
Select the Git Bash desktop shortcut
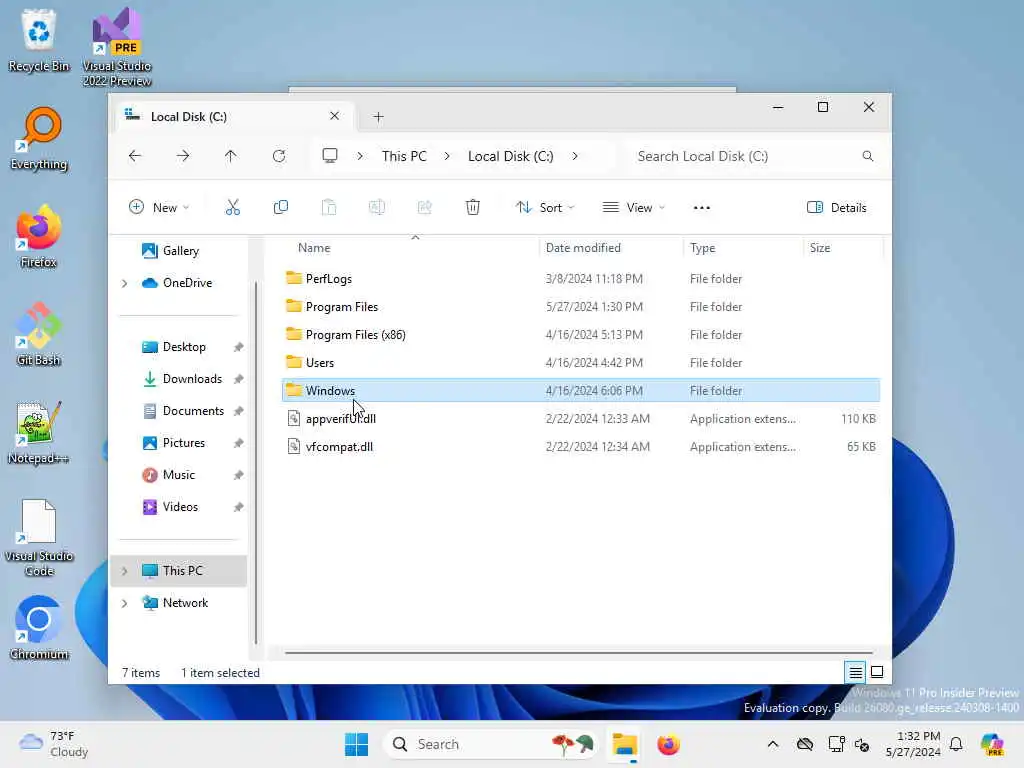click(x=39, y=335)
